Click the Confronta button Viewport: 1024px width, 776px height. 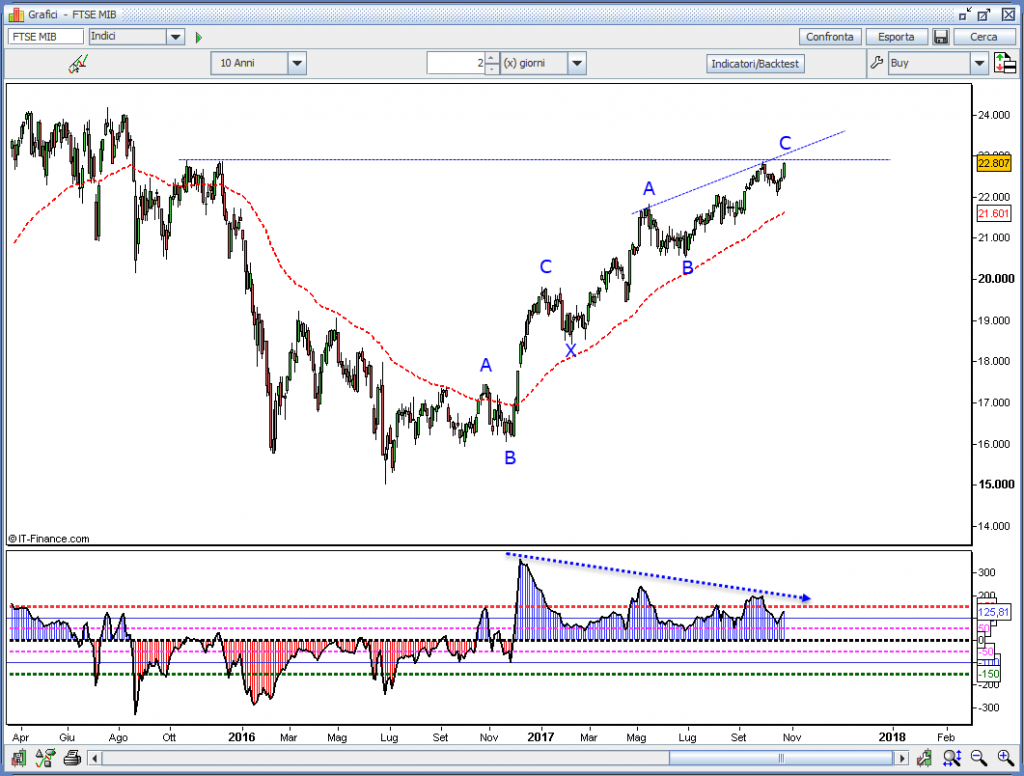829,37
